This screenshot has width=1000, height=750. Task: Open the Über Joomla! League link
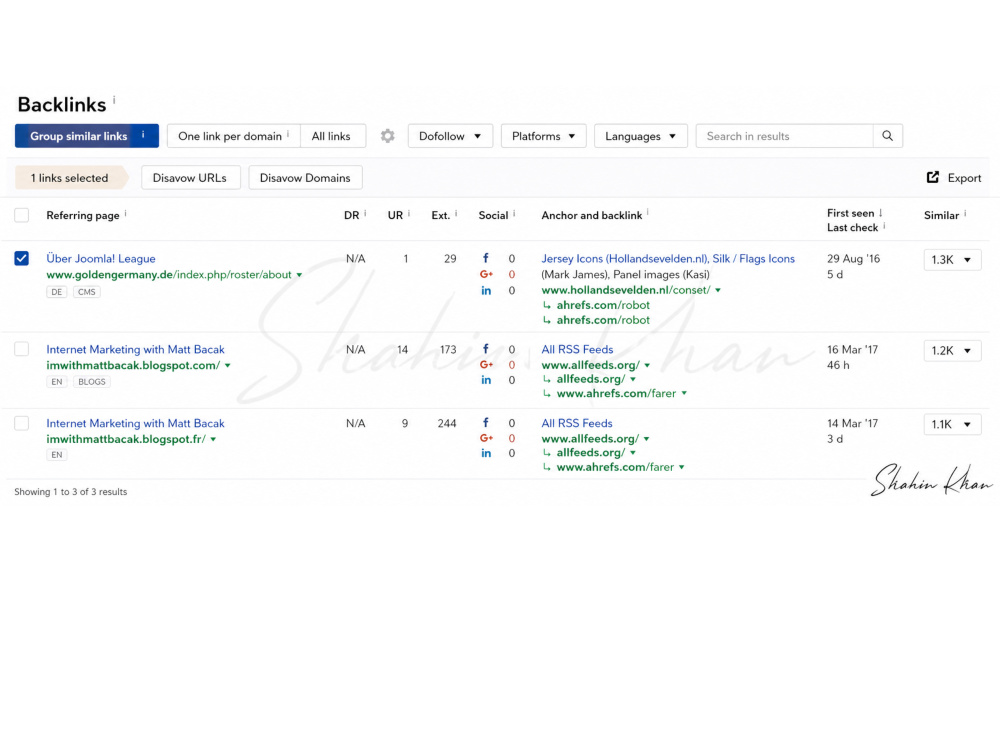[x=101, y=258]
